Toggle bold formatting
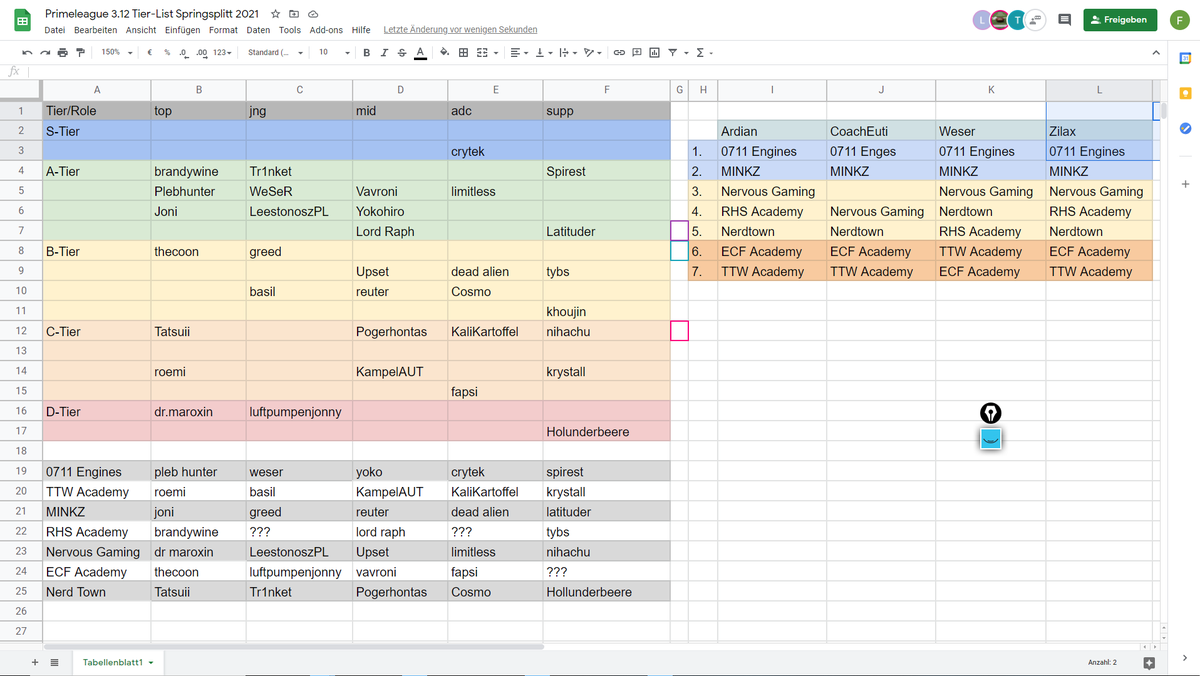This screenshot has height=676, width=1200. (367, 52)
